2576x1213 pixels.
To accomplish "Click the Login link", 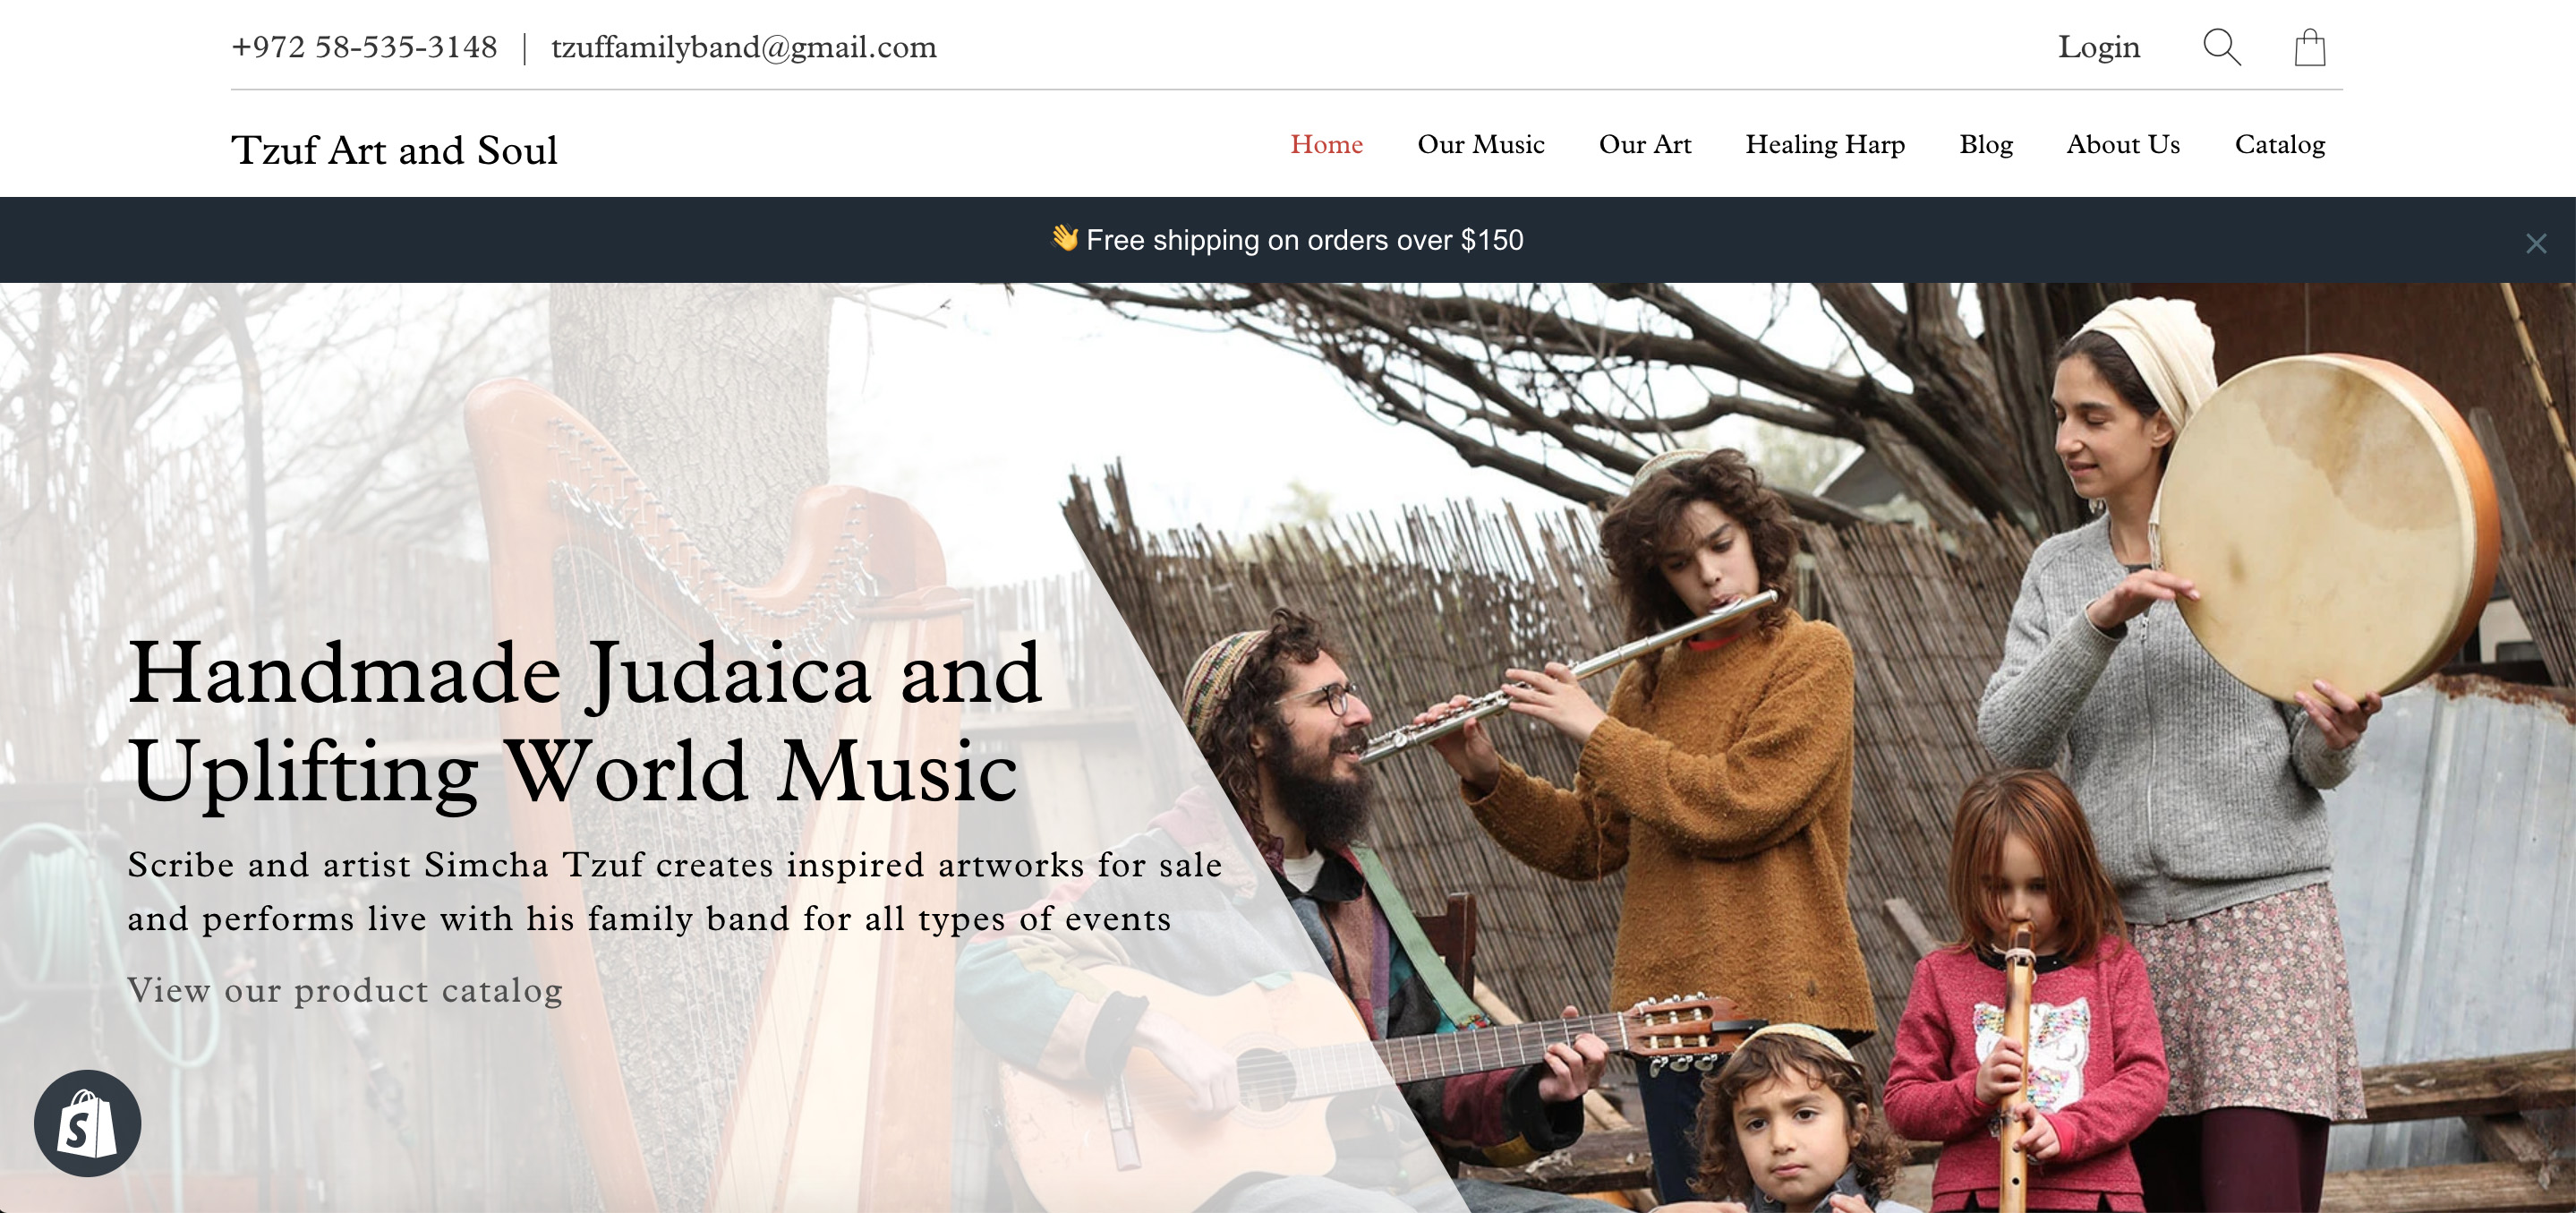I will point(2098,47).
